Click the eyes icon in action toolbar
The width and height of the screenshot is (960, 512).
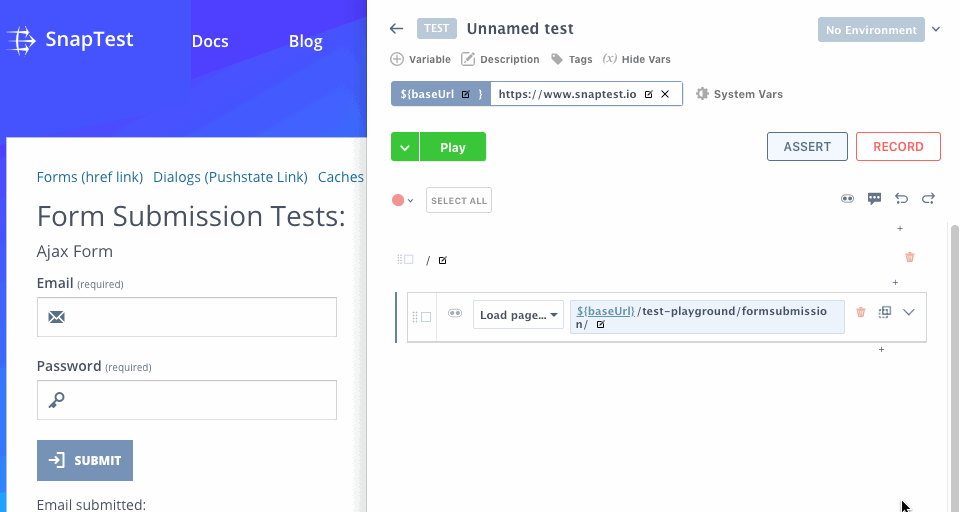tap(847, 198)
